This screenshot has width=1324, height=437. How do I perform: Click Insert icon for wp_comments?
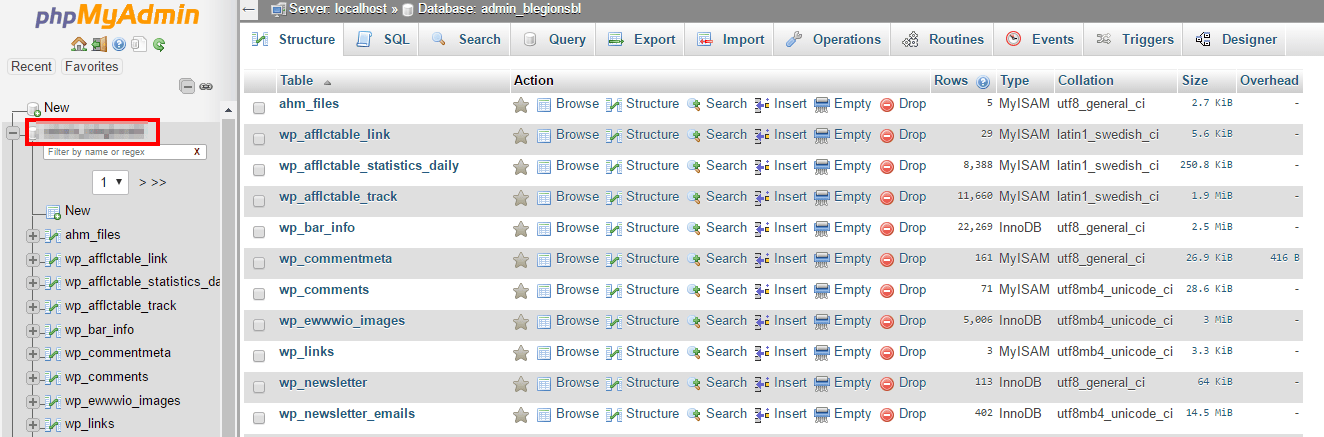pyautogui.click(x=762, y=290)
